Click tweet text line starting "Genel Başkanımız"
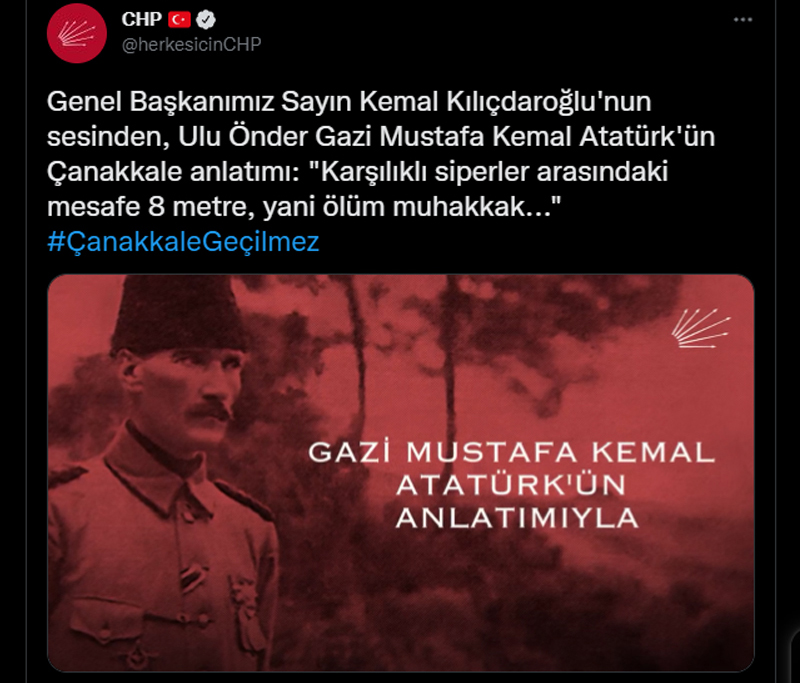The image size is (800, 683). coord(349,102)
